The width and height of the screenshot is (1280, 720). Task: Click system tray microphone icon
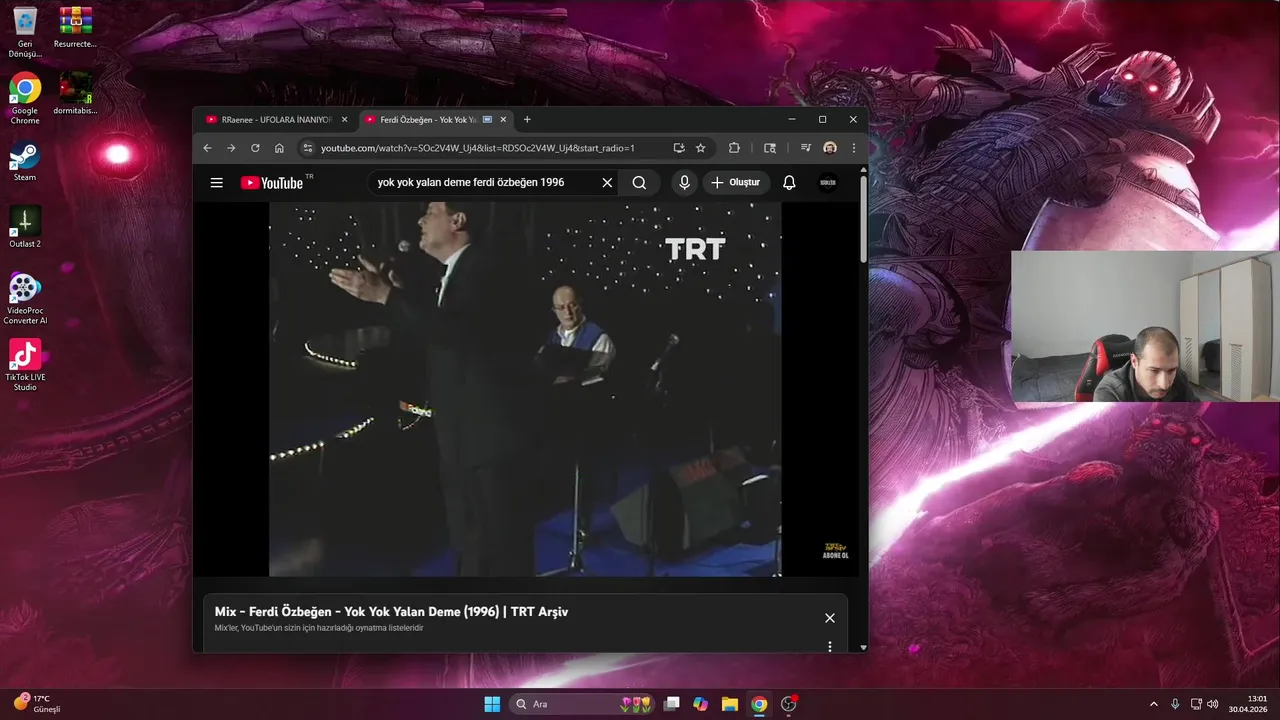tap(1175, 704)
